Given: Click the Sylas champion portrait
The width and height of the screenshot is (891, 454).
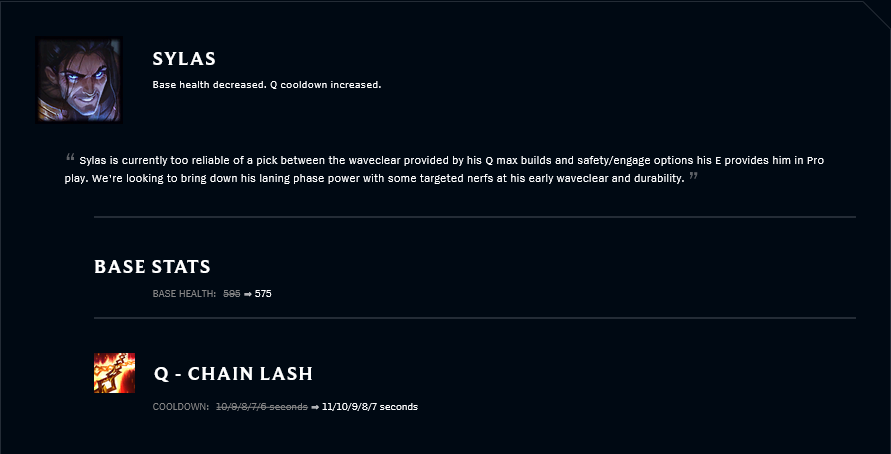Looking at the screenshot, I should (x=79, y=80).
